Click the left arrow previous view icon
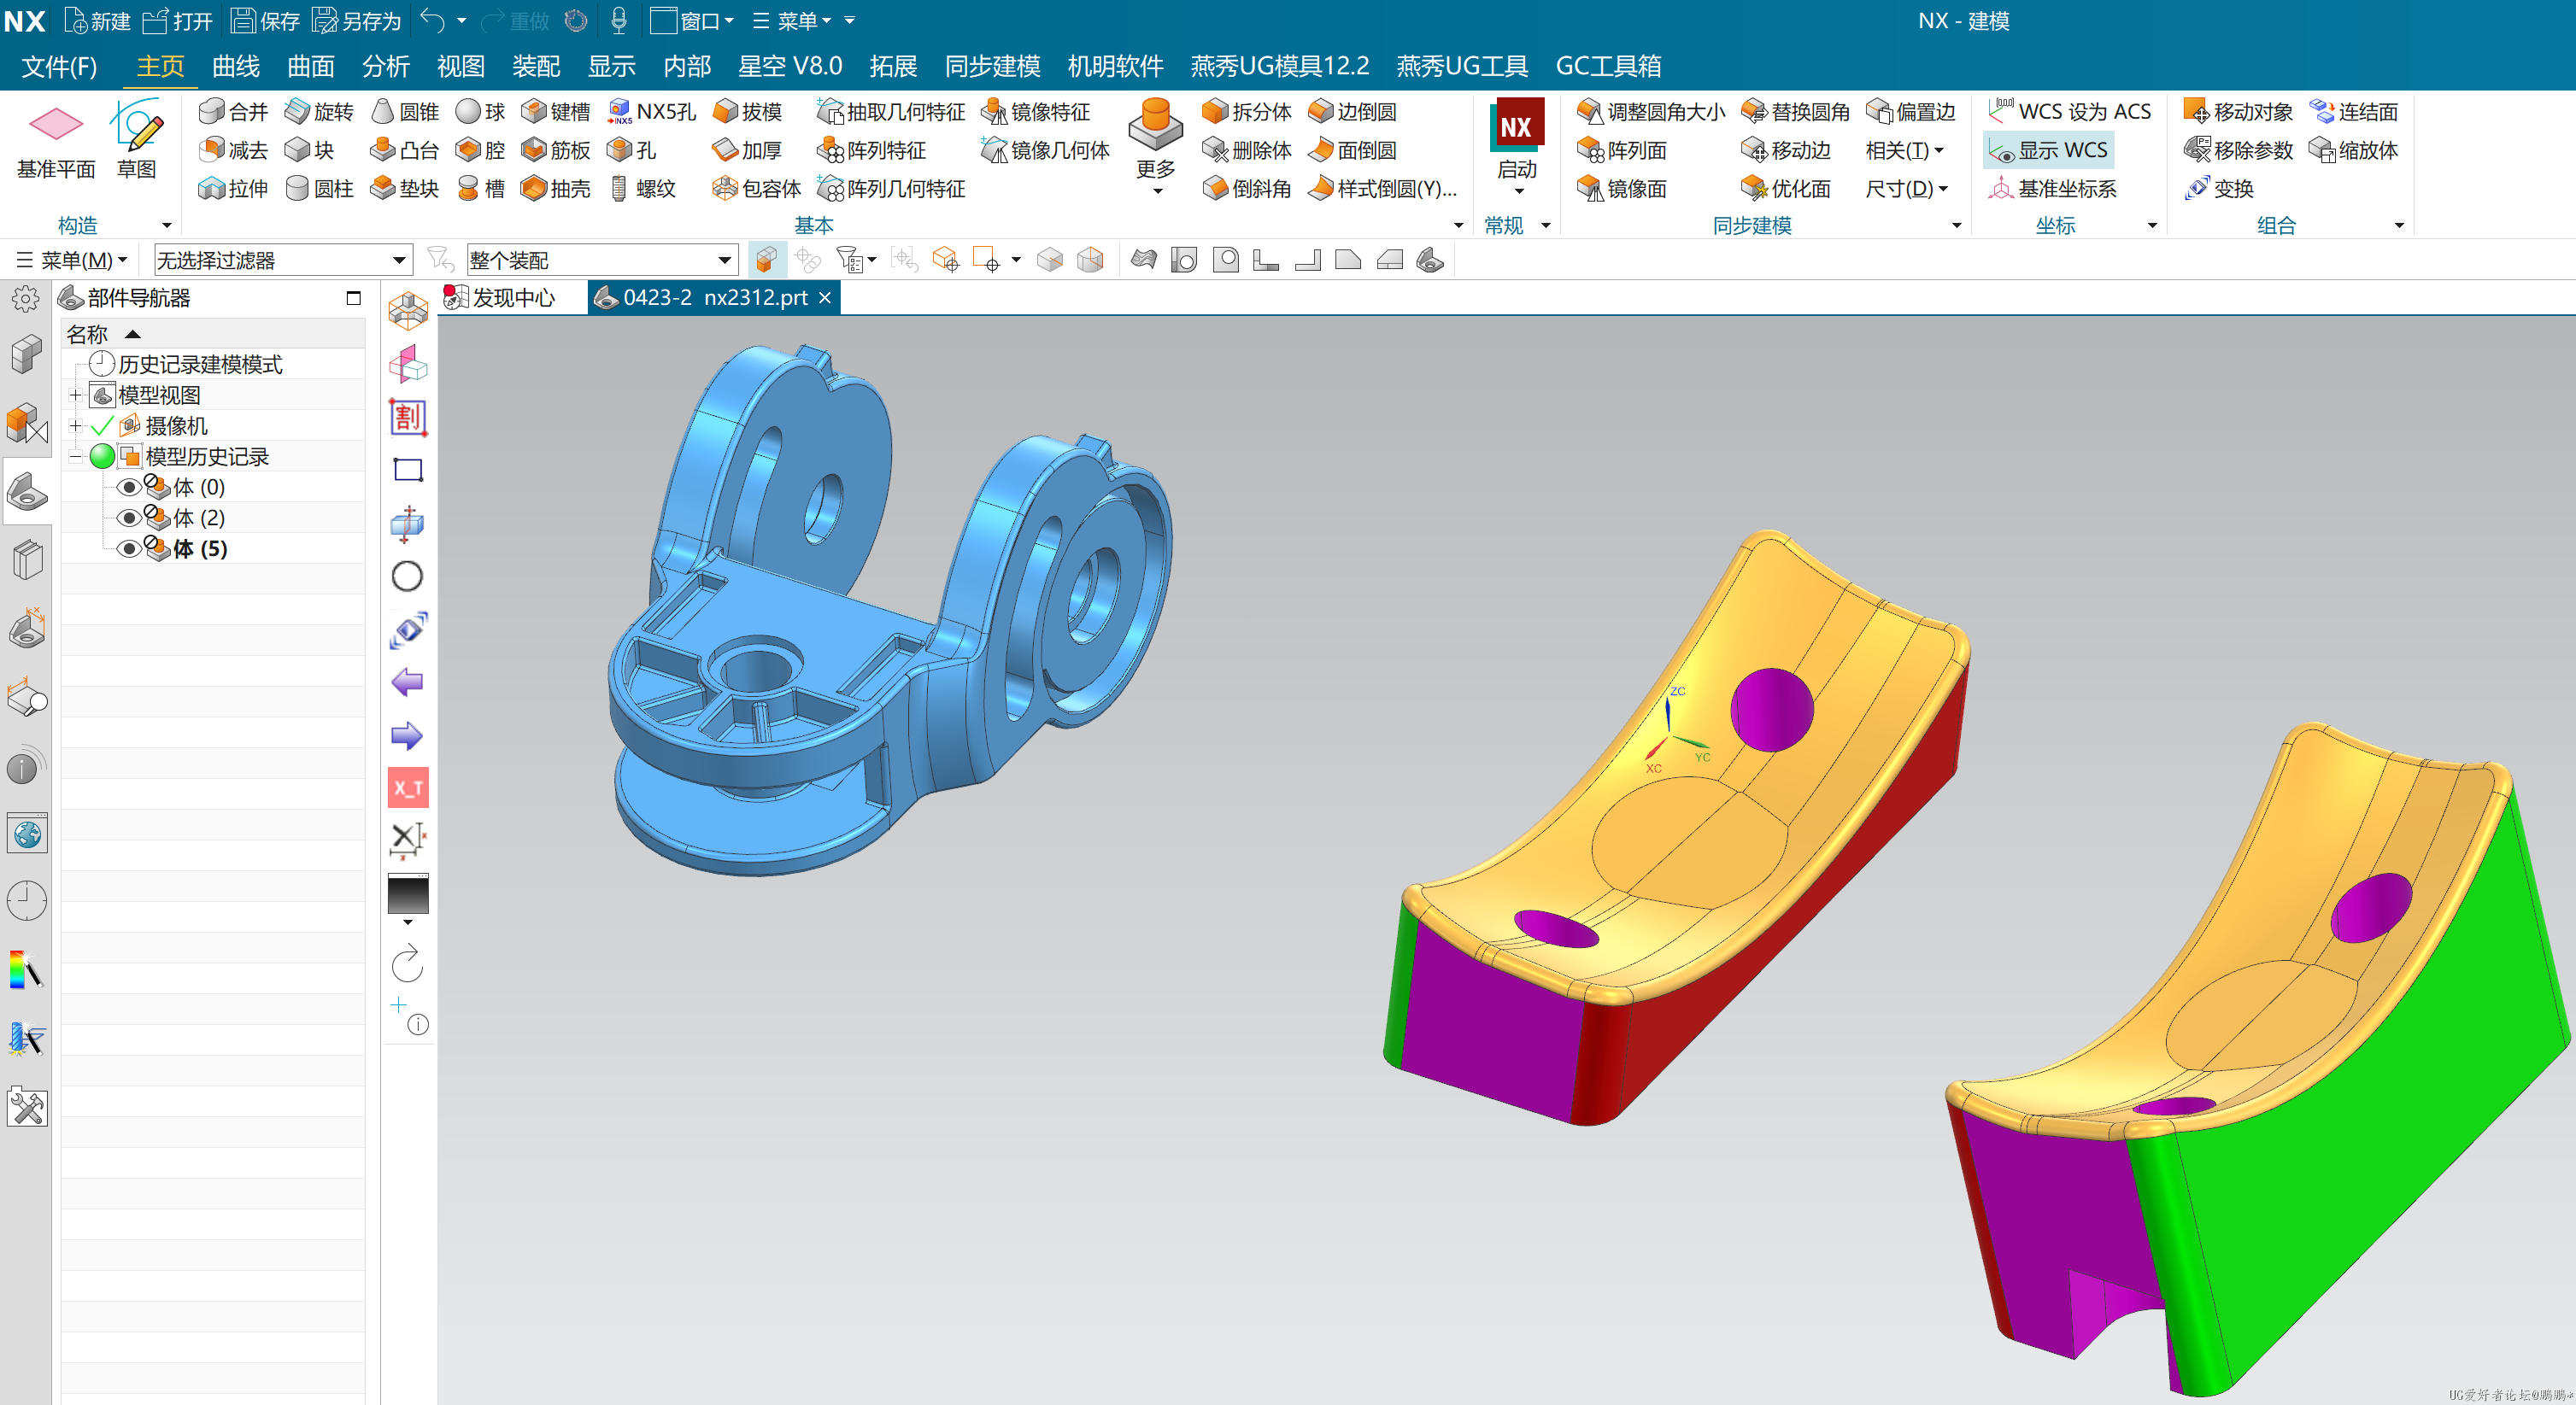 pos(407,682)
